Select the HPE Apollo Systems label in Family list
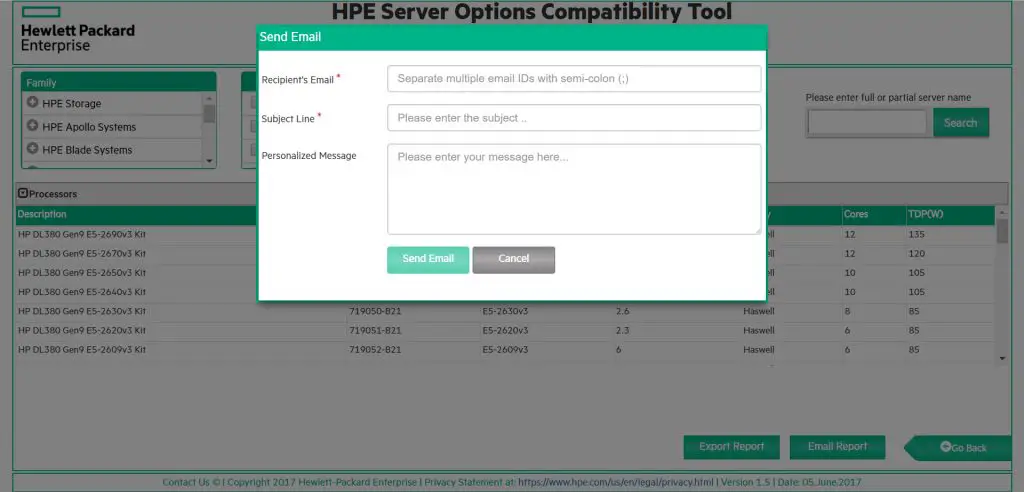 tap(89, 127)
